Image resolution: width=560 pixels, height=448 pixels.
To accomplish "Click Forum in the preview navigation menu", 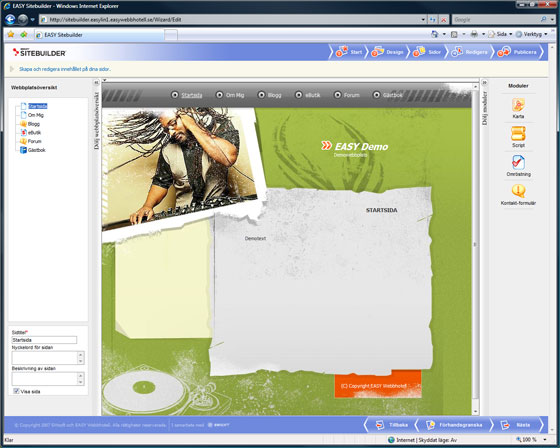I will click(351, 95).
